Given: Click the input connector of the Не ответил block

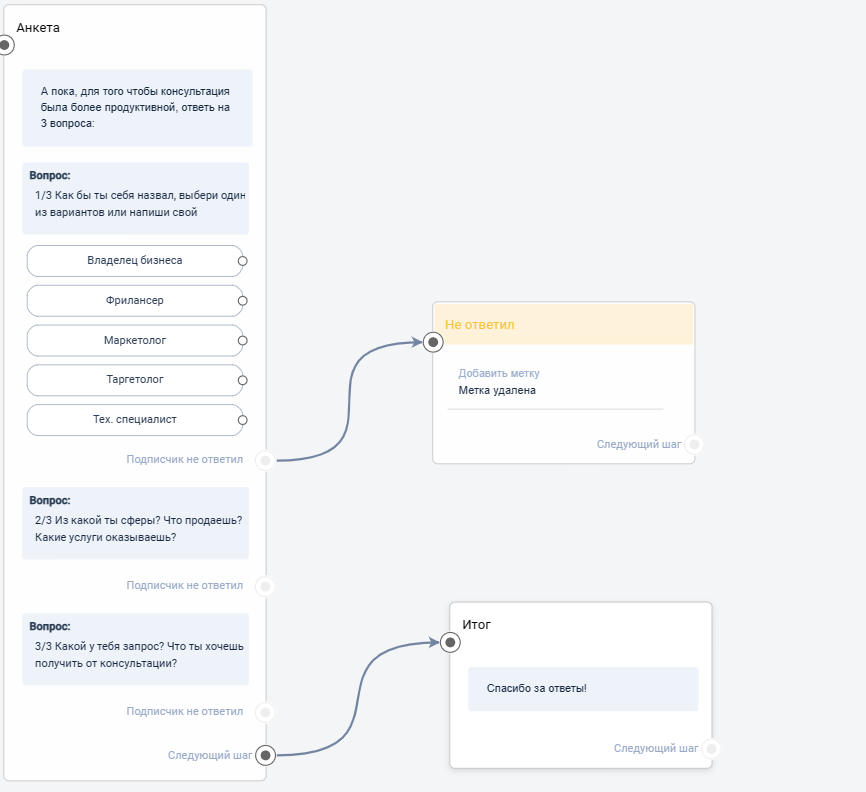Looking at the screenshot, I should 433,343.
